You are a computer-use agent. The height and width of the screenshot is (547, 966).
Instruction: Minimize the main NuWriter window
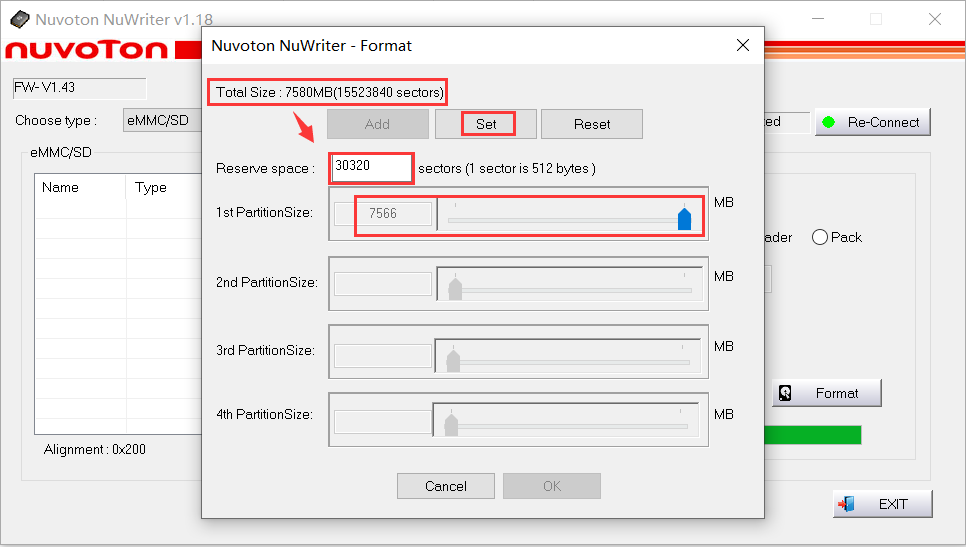click(818, 19)
